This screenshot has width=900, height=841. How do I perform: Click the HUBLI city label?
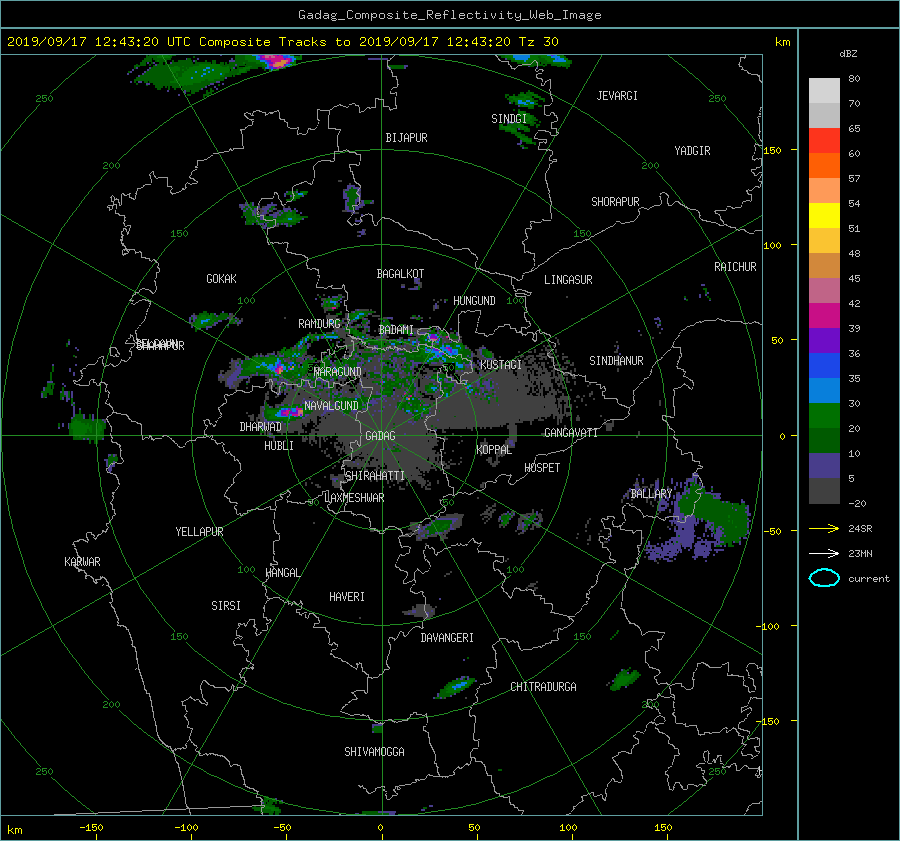pos(279,446)
